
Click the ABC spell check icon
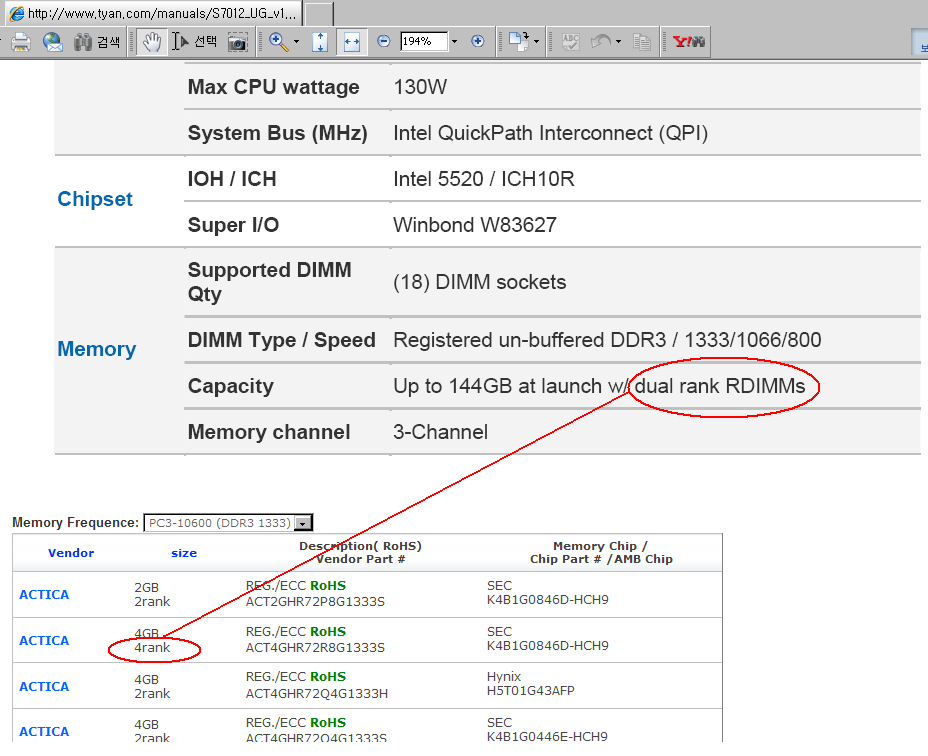(571, 41)
